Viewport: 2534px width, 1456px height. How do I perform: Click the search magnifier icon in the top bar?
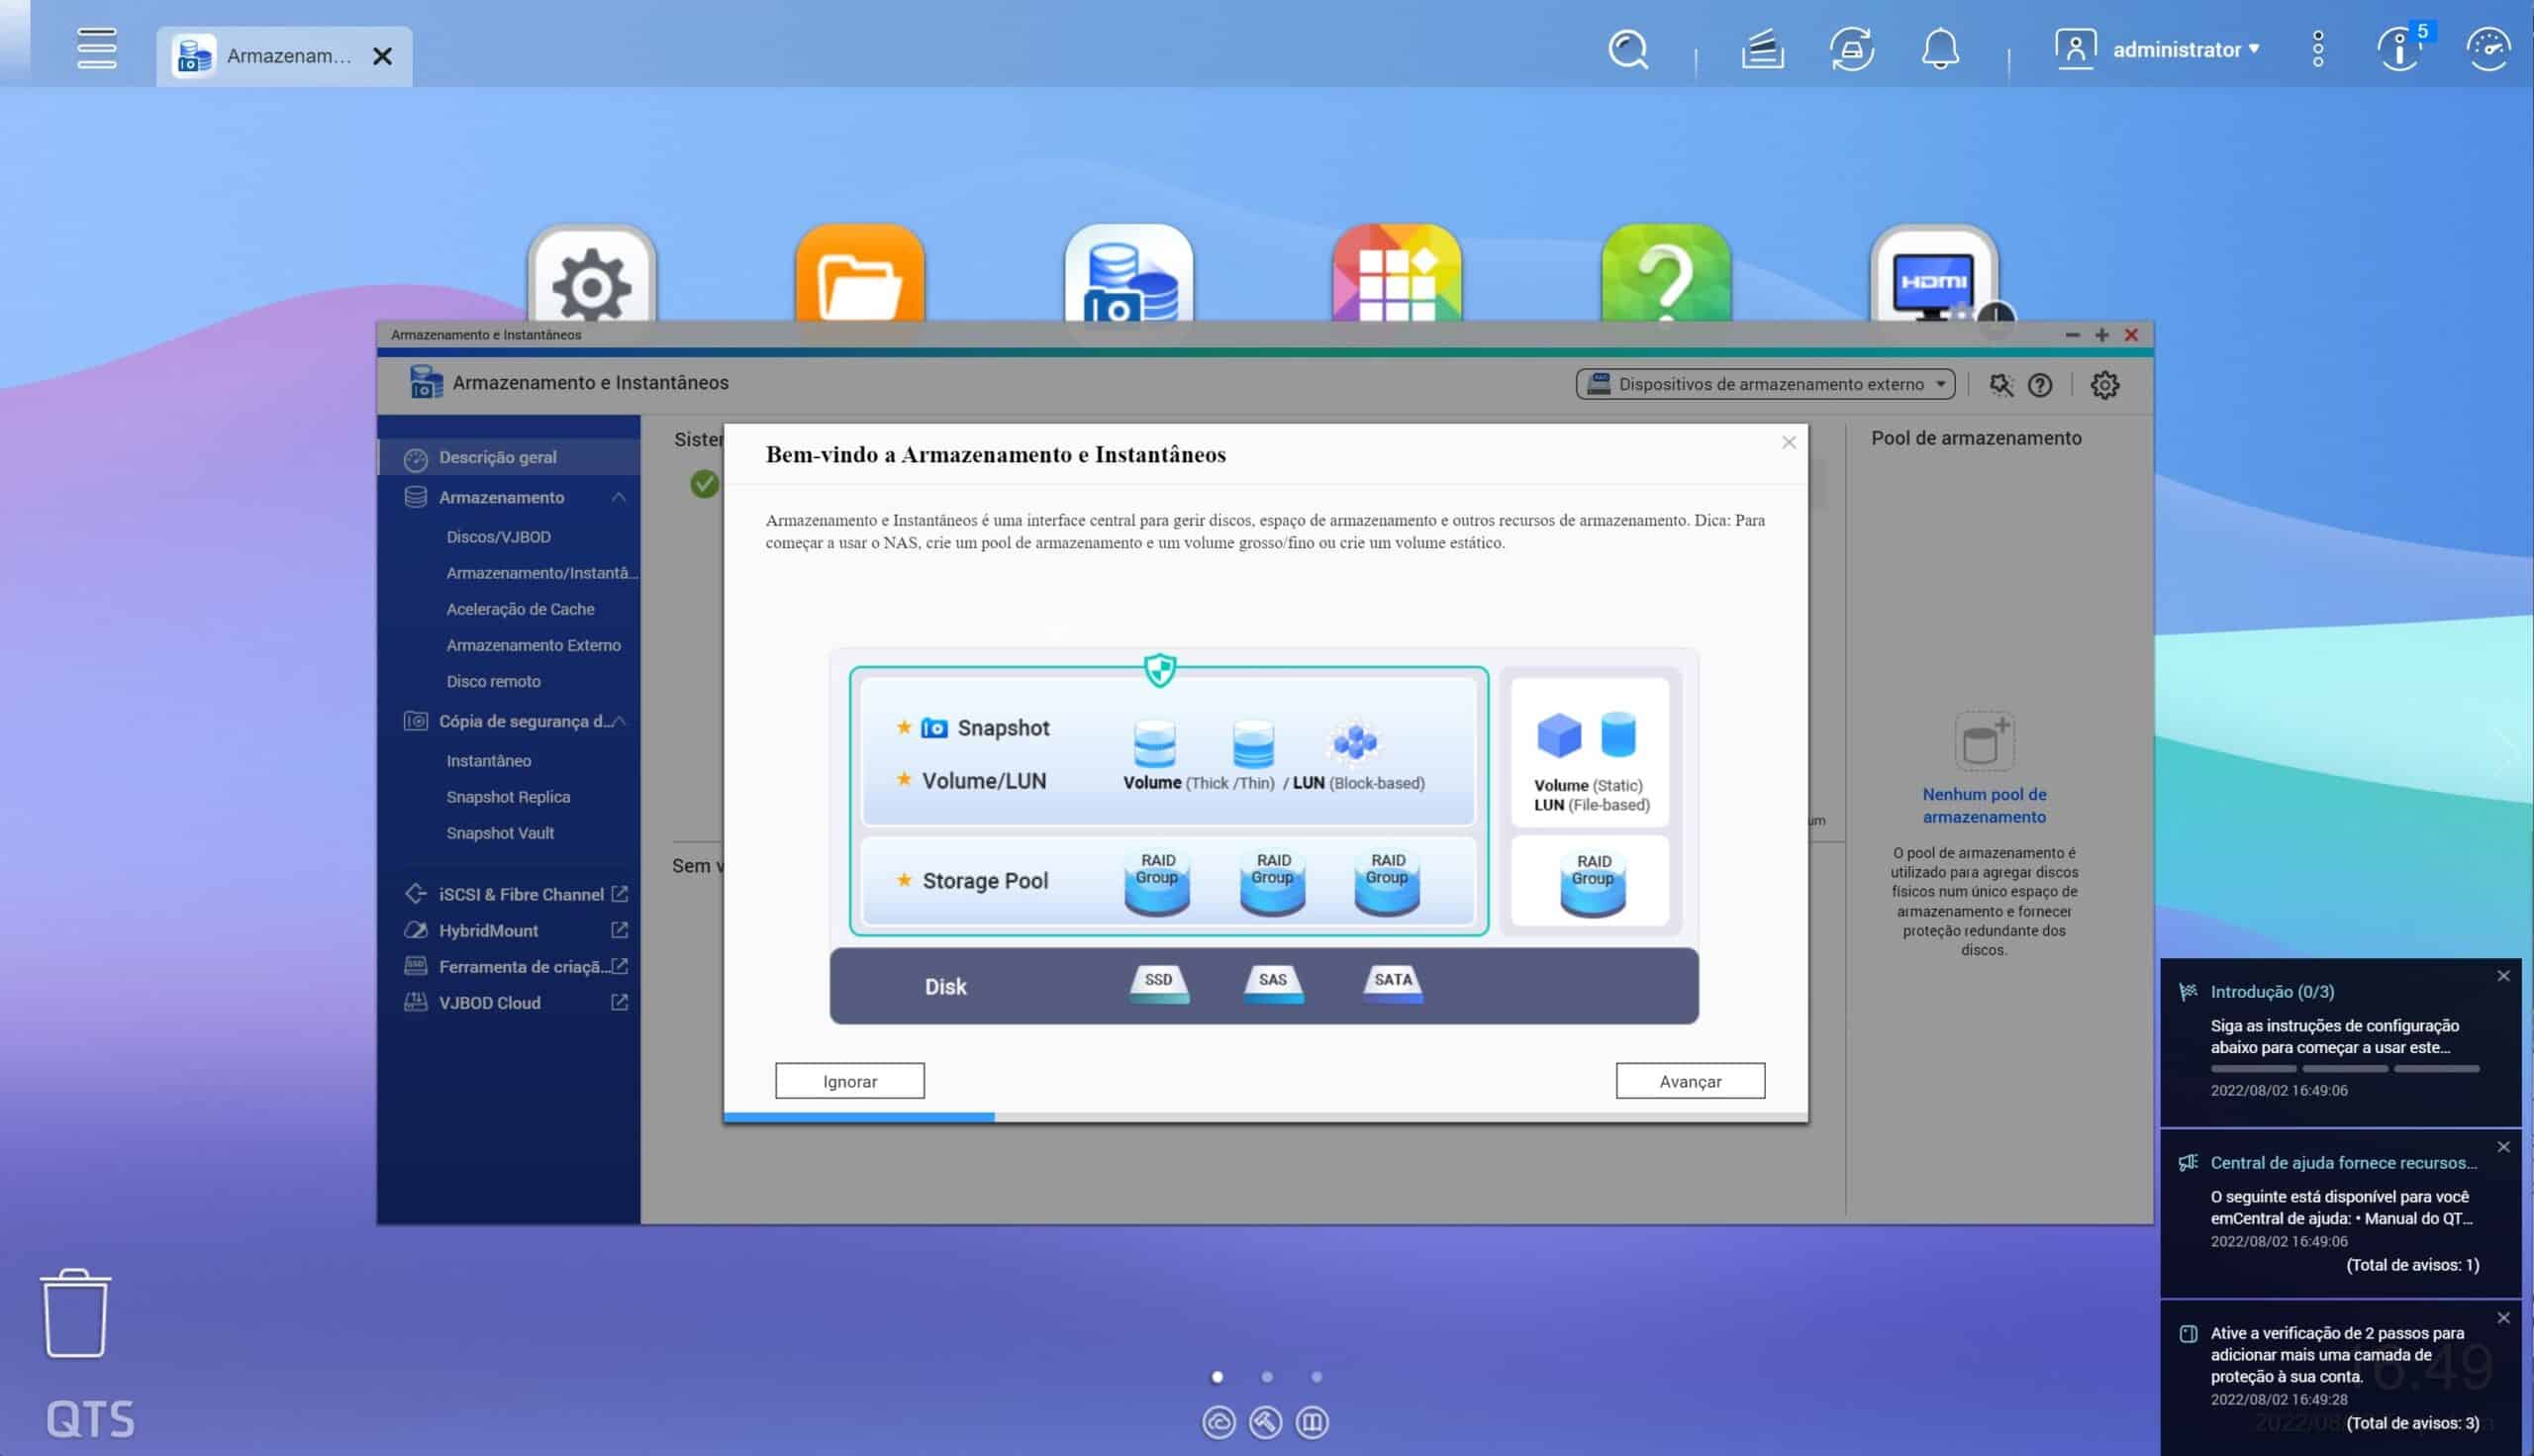[x=1627, y=49]
